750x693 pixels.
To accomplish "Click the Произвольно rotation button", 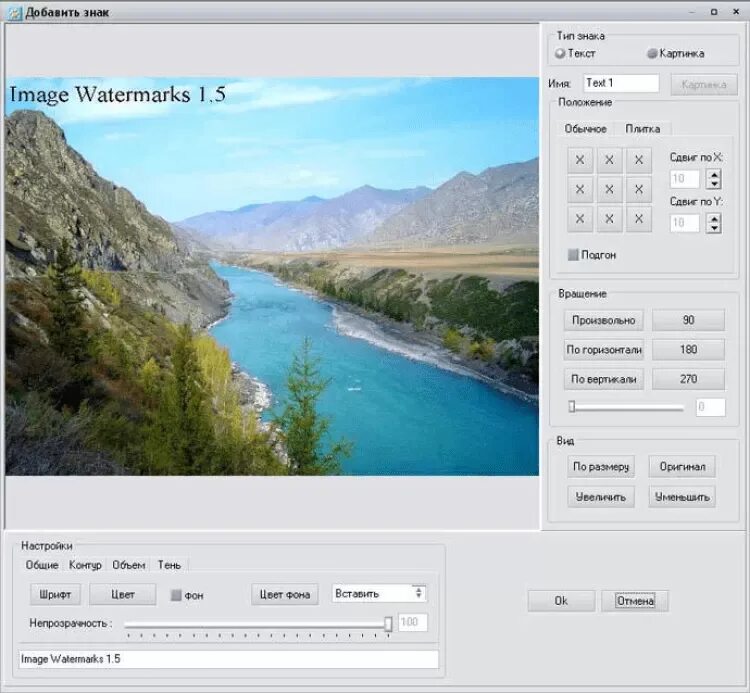I will pyautogui.click(x=604, y=320).
